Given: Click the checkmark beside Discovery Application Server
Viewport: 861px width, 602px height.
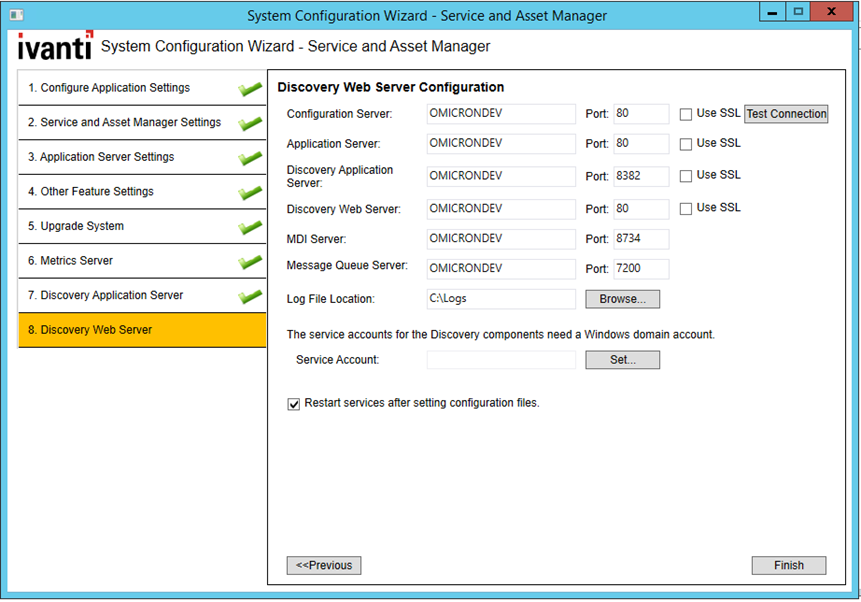Looking at the screenshot, I should (x=251, y=294).
